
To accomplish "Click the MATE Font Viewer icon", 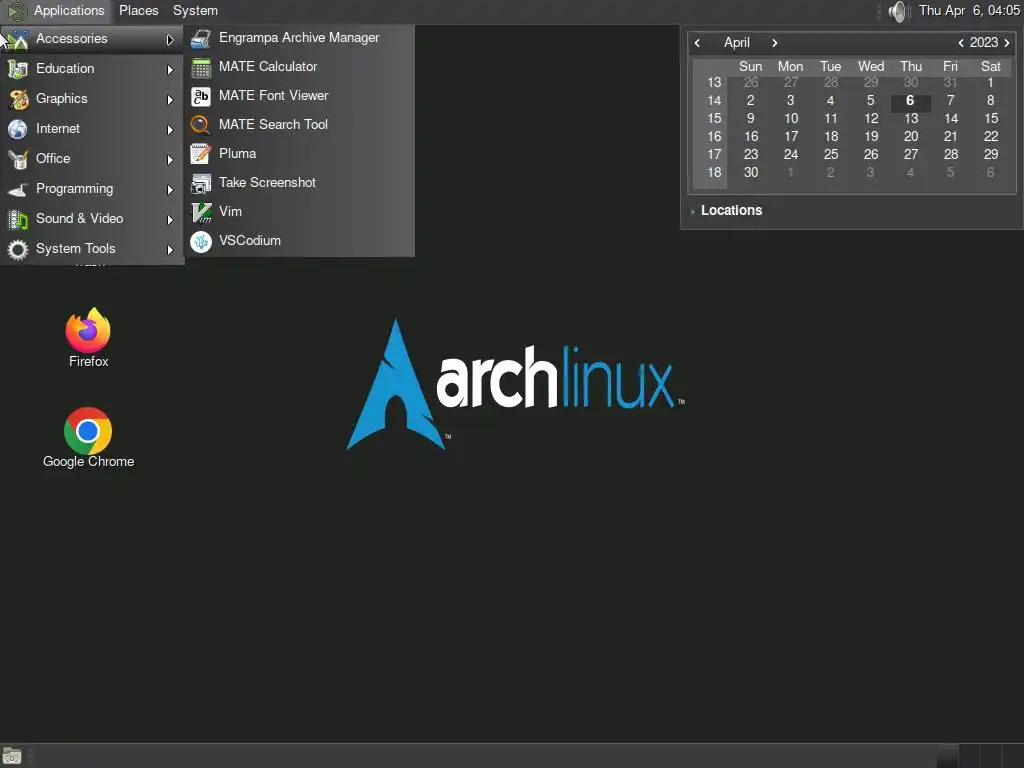I will tap(200, 96).
